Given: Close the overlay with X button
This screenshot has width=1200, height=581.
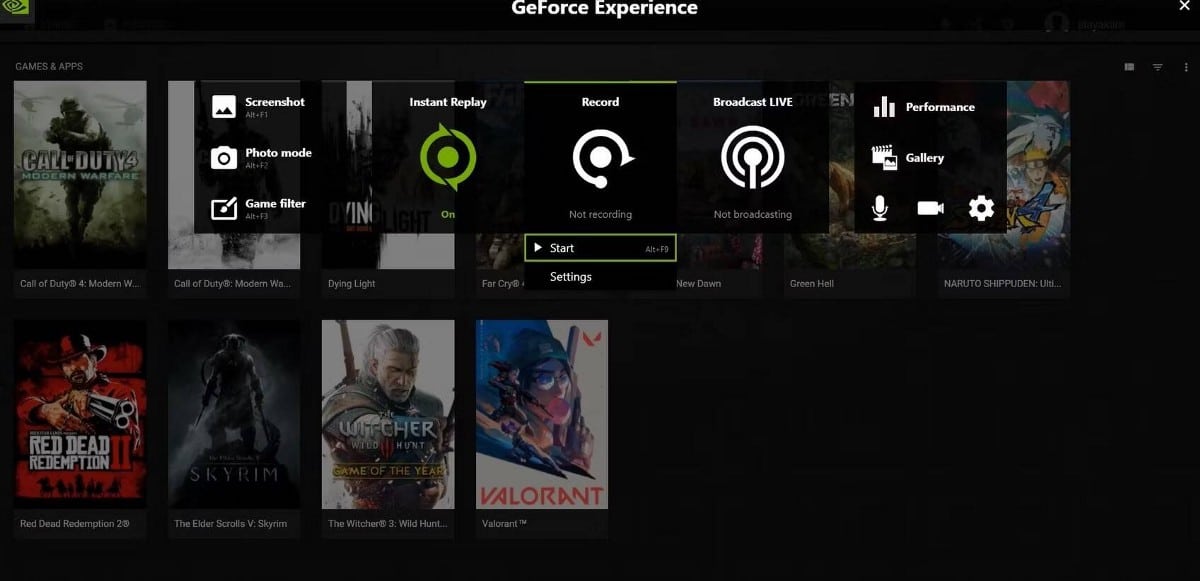Looking at the screenshot, I should point(1185,6).
